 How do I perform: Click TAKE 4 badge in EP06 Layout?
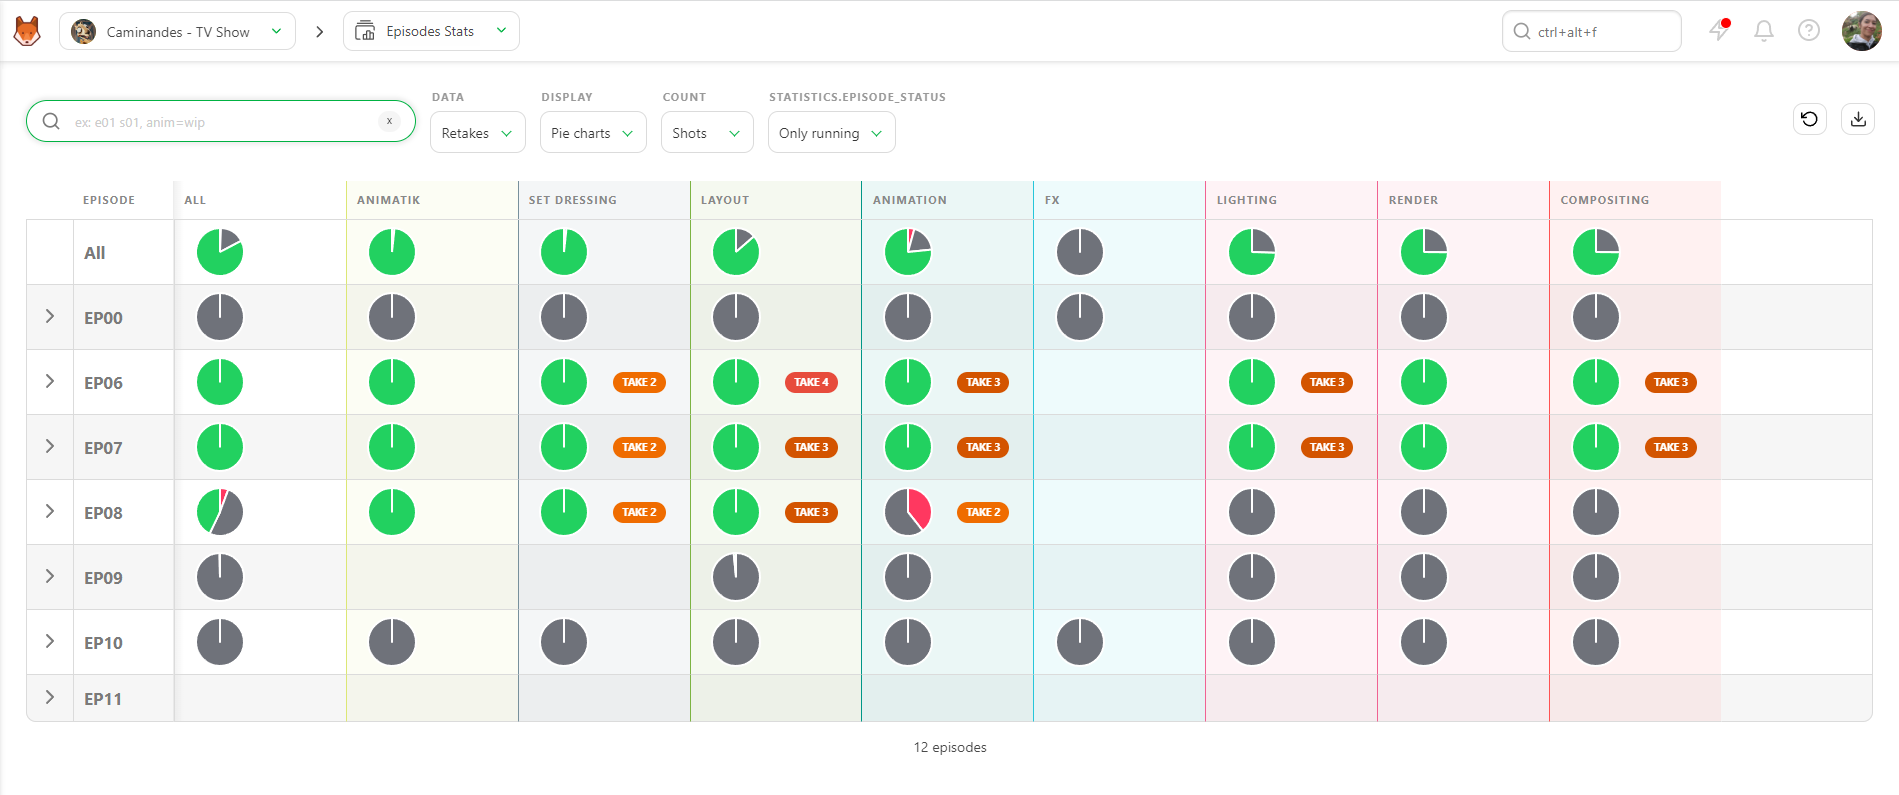pos(812,382)
